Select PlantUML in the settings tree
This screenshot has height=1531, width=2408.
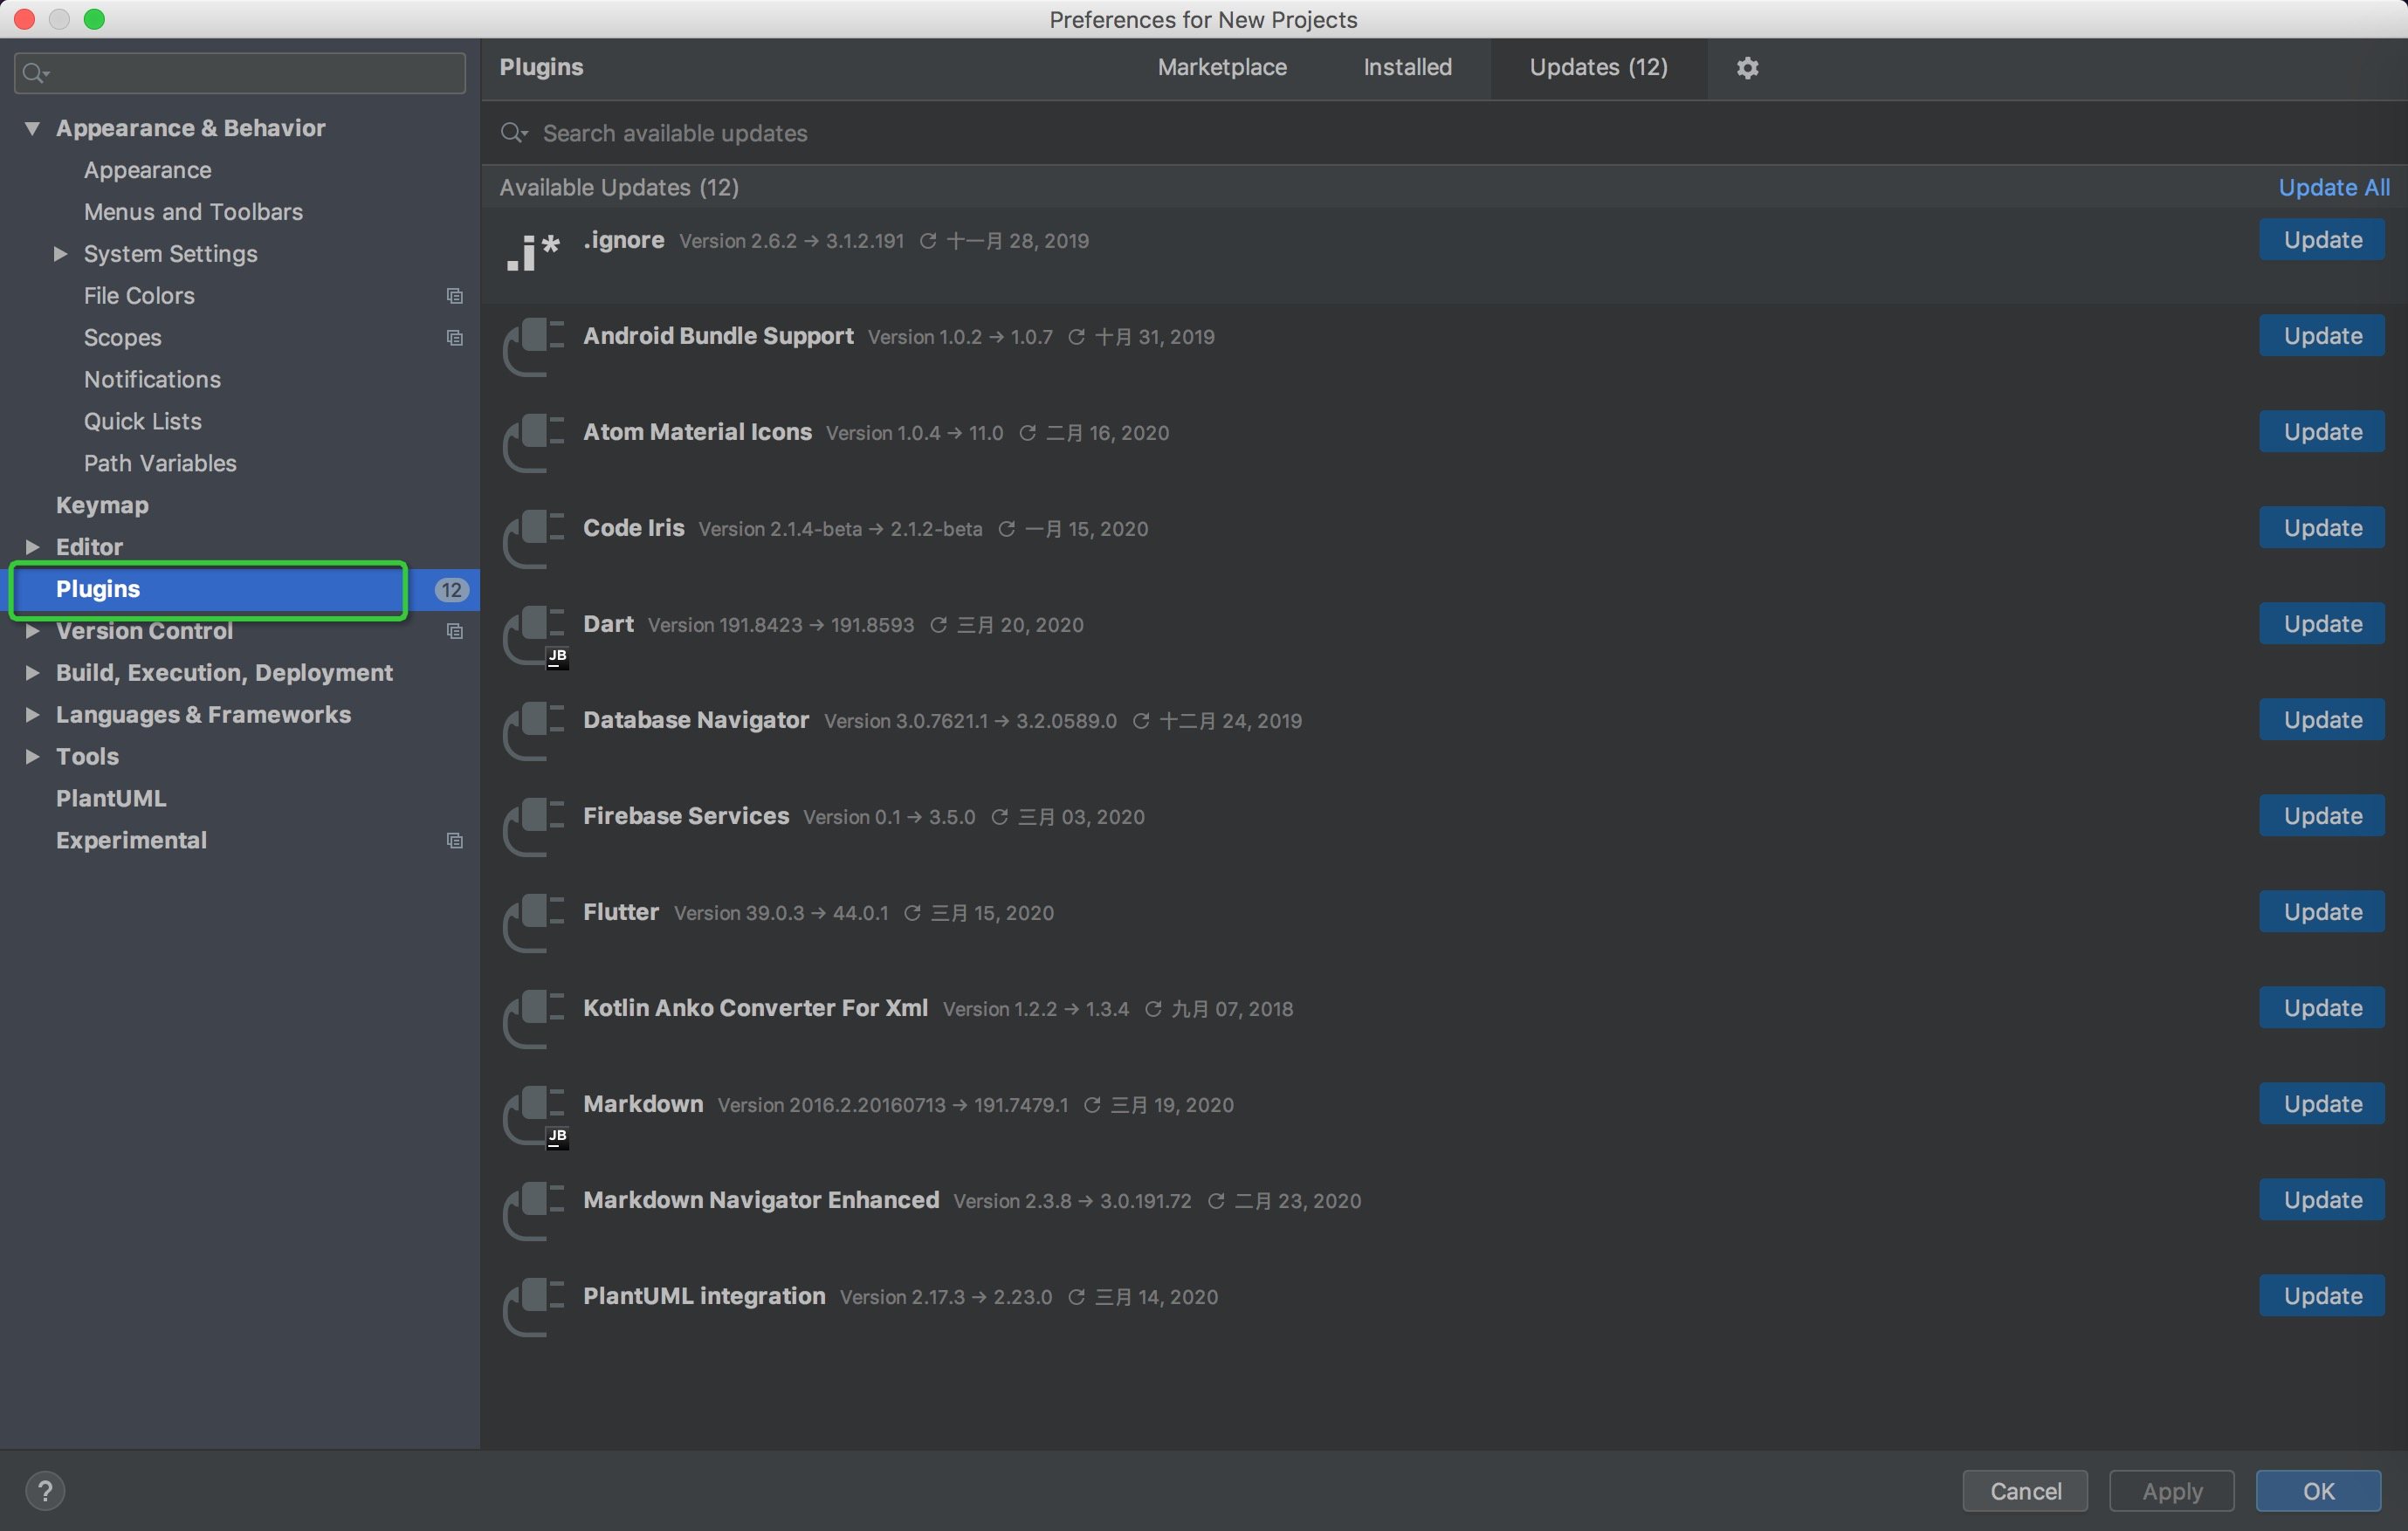(111, 799)
